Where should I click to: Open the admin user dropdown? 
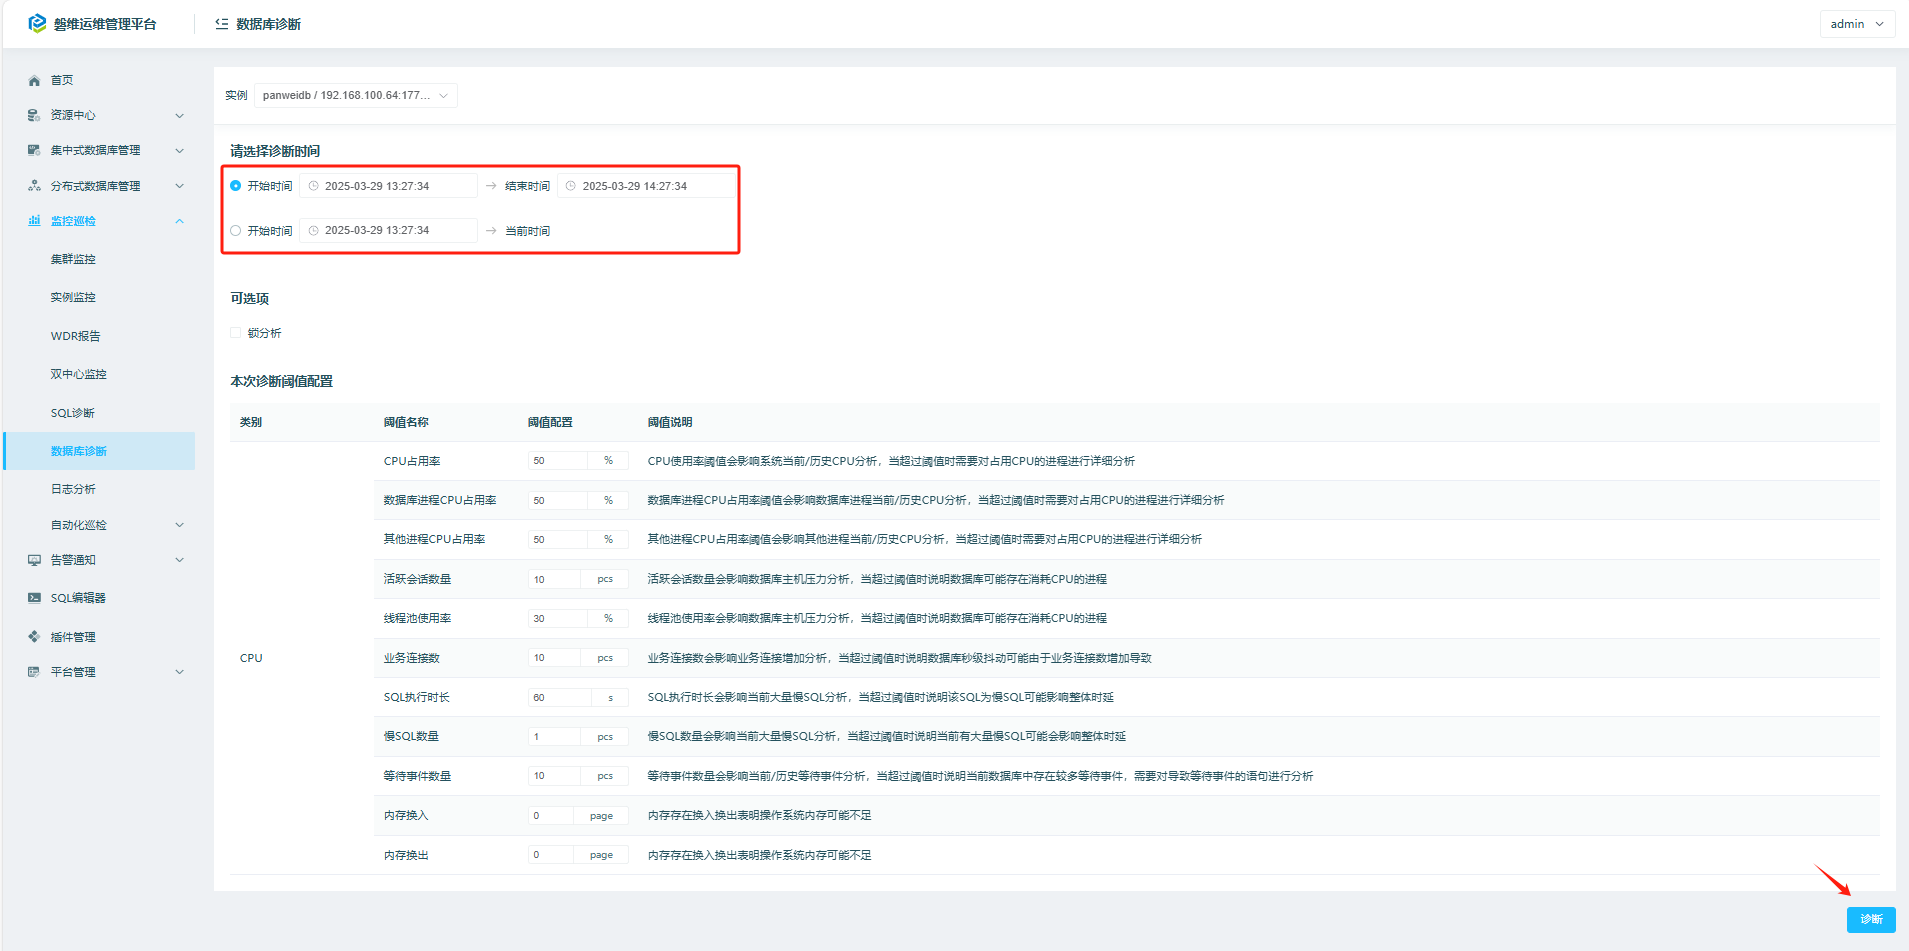coord(1857,24)
